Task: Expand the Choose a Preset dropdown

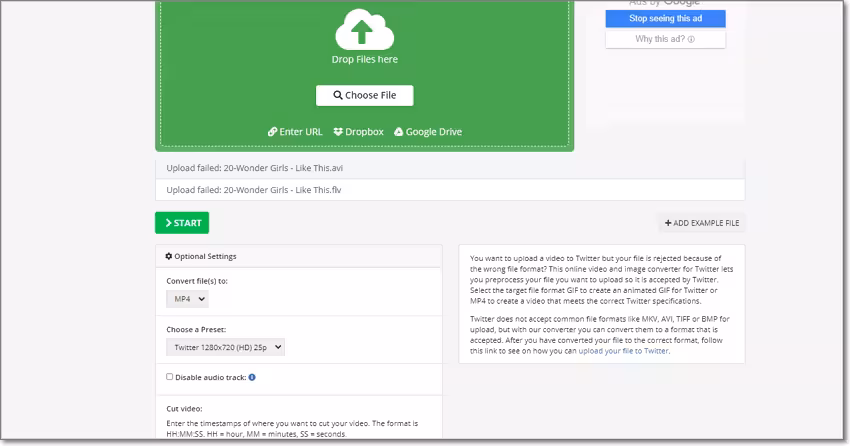Action: 225,347
